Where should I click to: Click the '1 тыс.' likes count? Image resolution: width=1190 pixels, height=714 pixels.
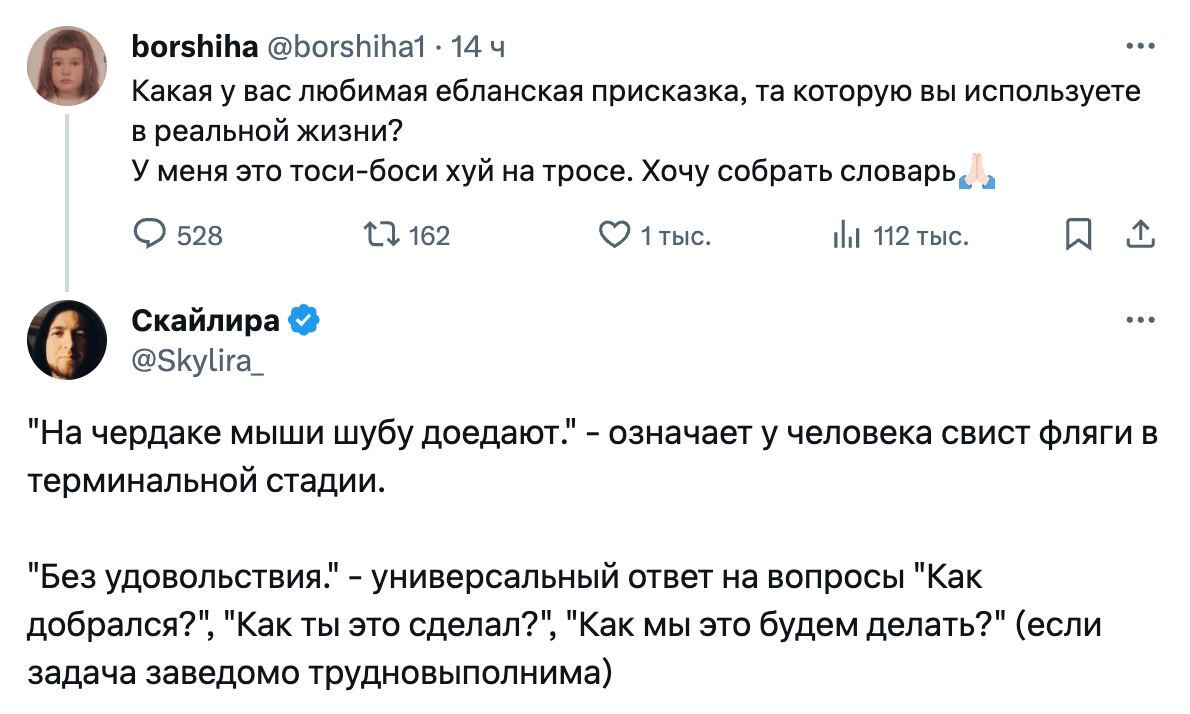pos(675,237)
